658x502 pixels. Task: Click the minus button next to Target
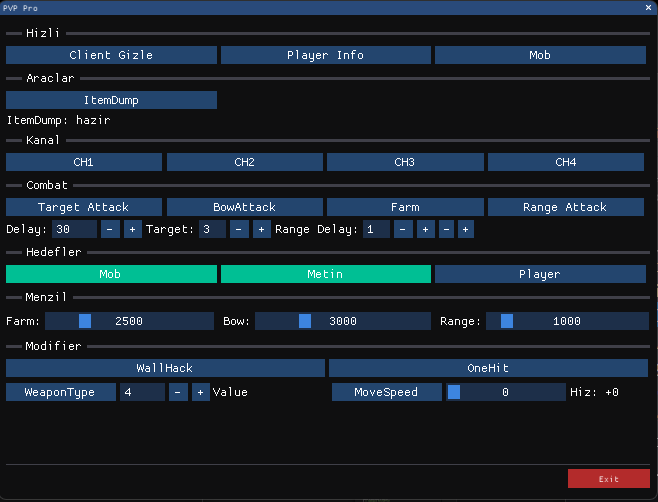point(239,230)
